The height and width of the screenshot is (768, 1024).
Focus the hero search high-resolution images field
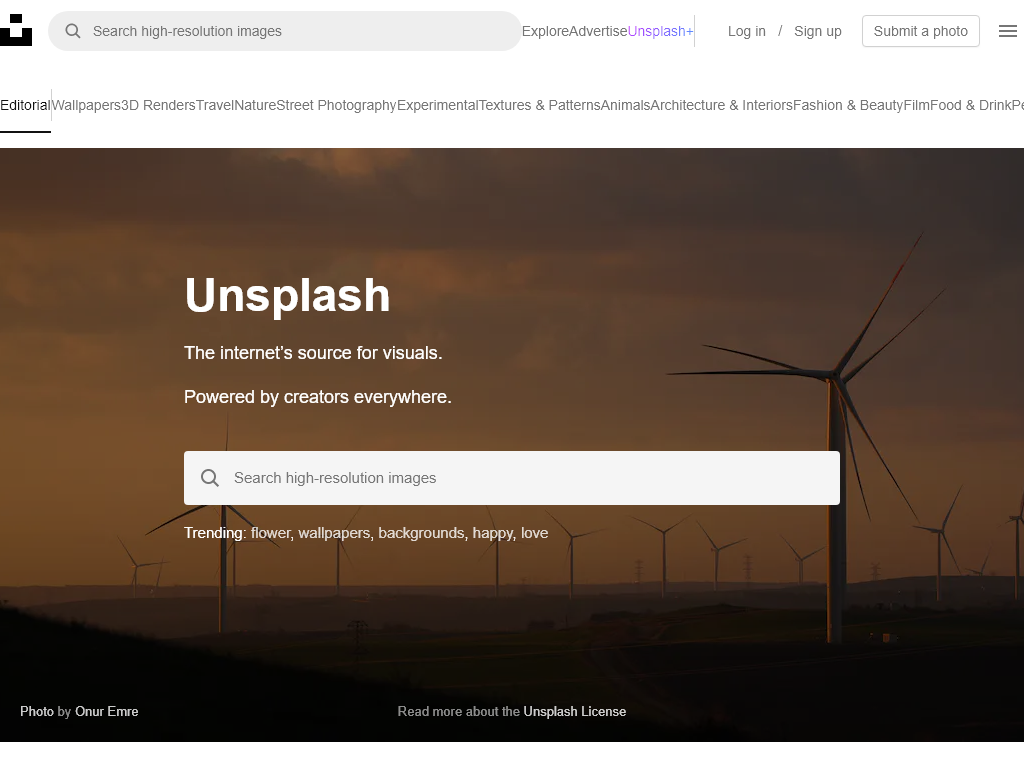pos(512,477)
